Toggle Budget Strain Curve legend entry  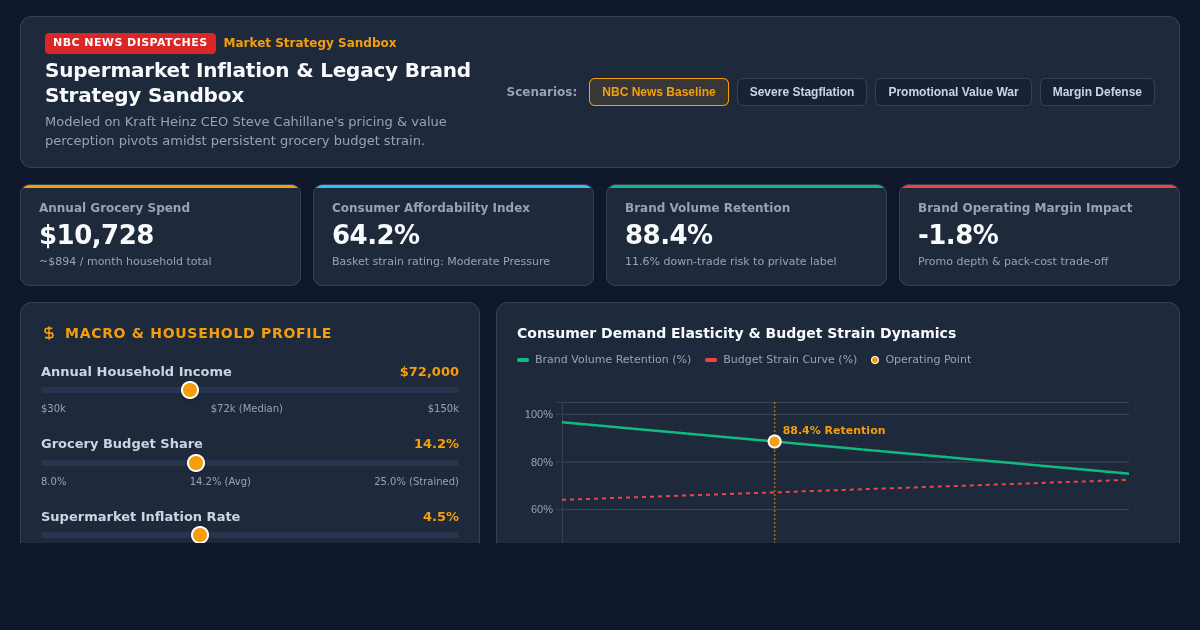coord(781,360)
